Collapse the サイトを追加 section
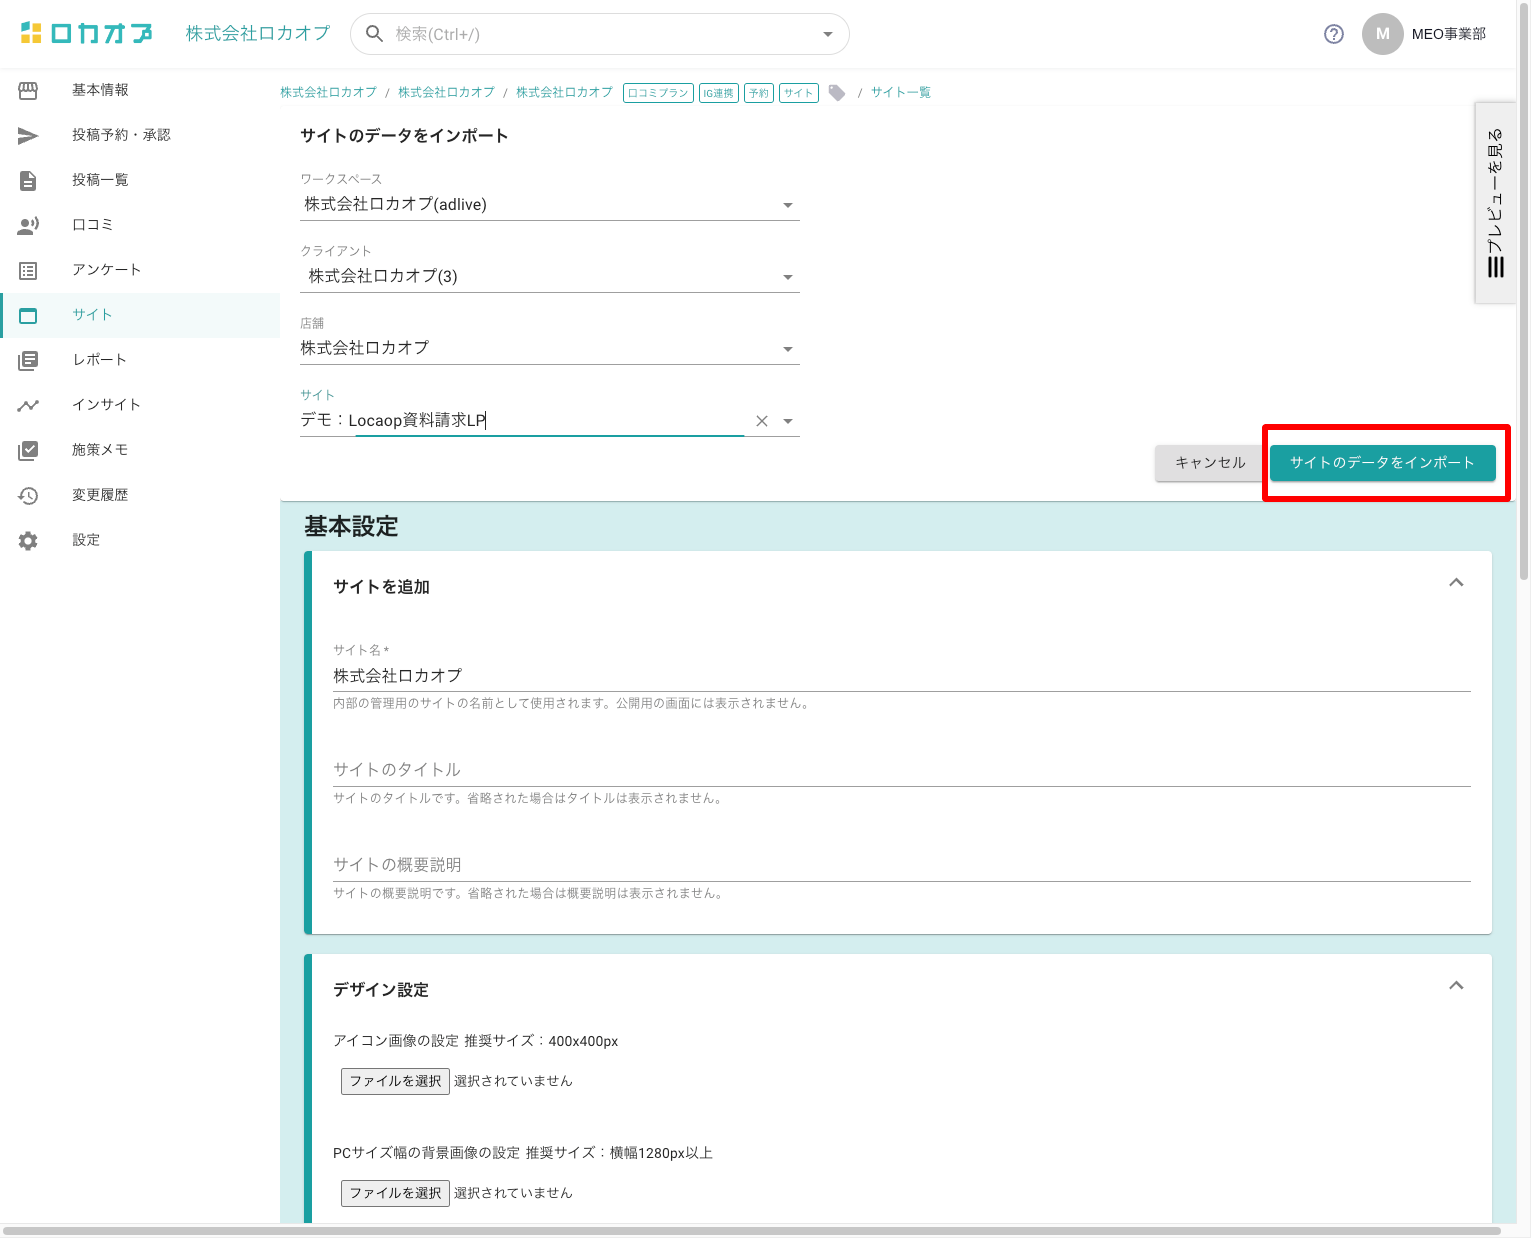The image size is (1531, 1238). [x=1456, y=583]
